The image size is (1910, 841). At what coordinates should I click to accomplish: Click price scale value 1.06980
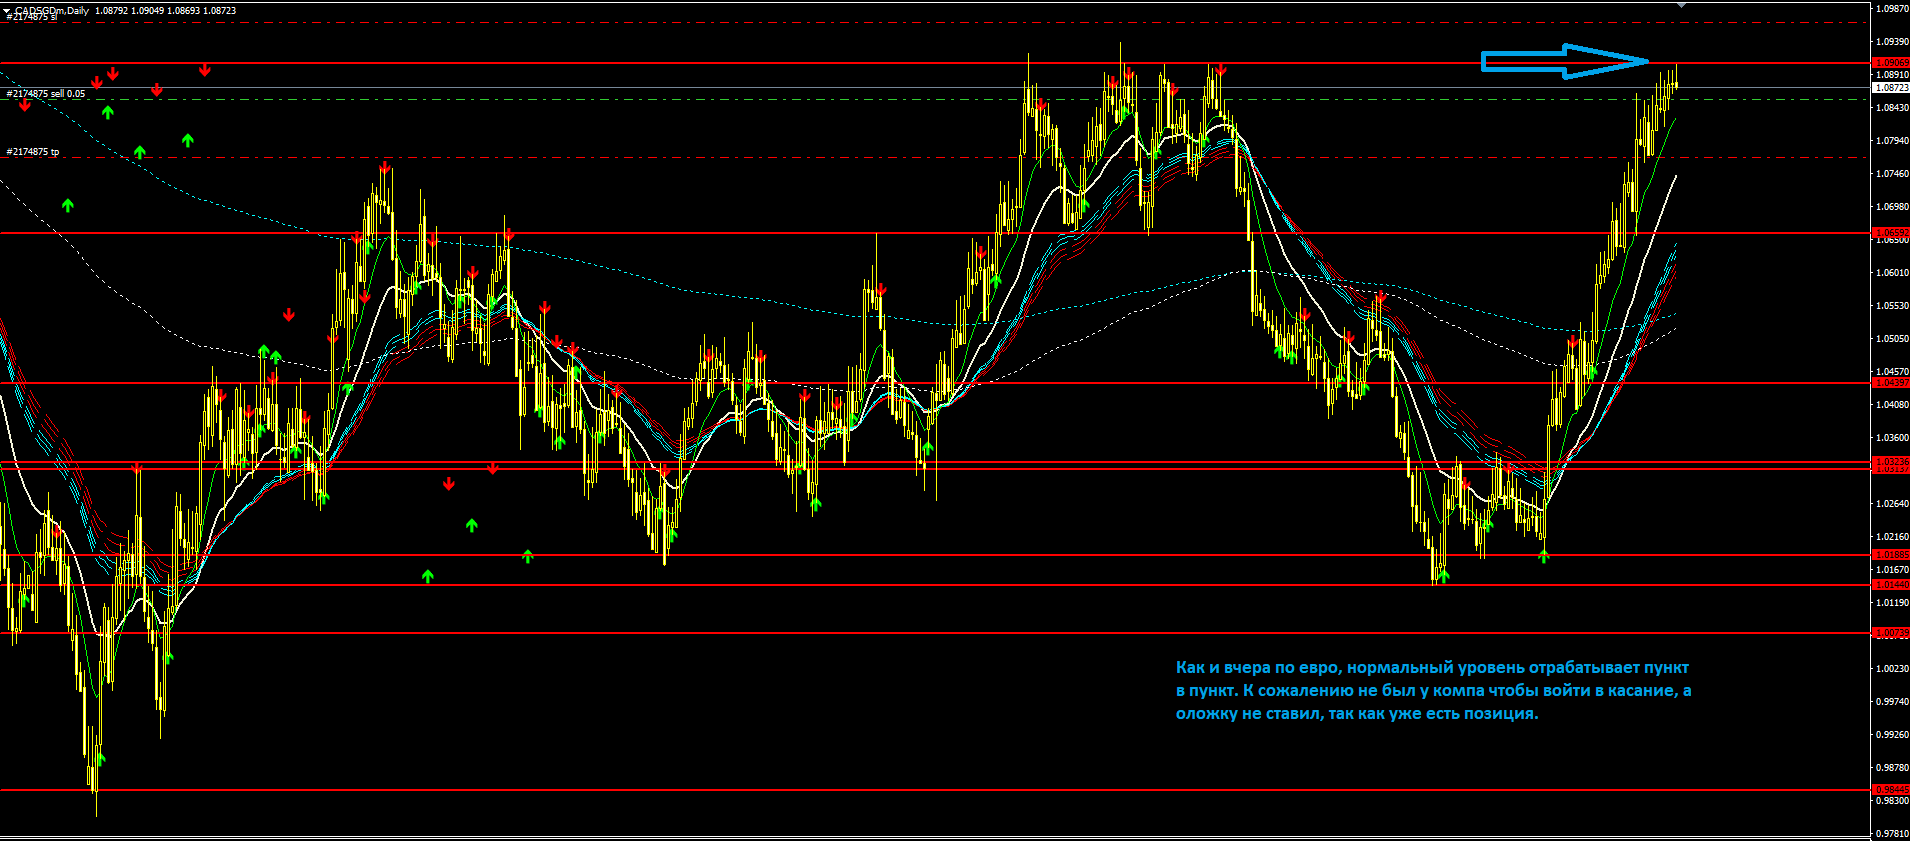pos(1891,207)
